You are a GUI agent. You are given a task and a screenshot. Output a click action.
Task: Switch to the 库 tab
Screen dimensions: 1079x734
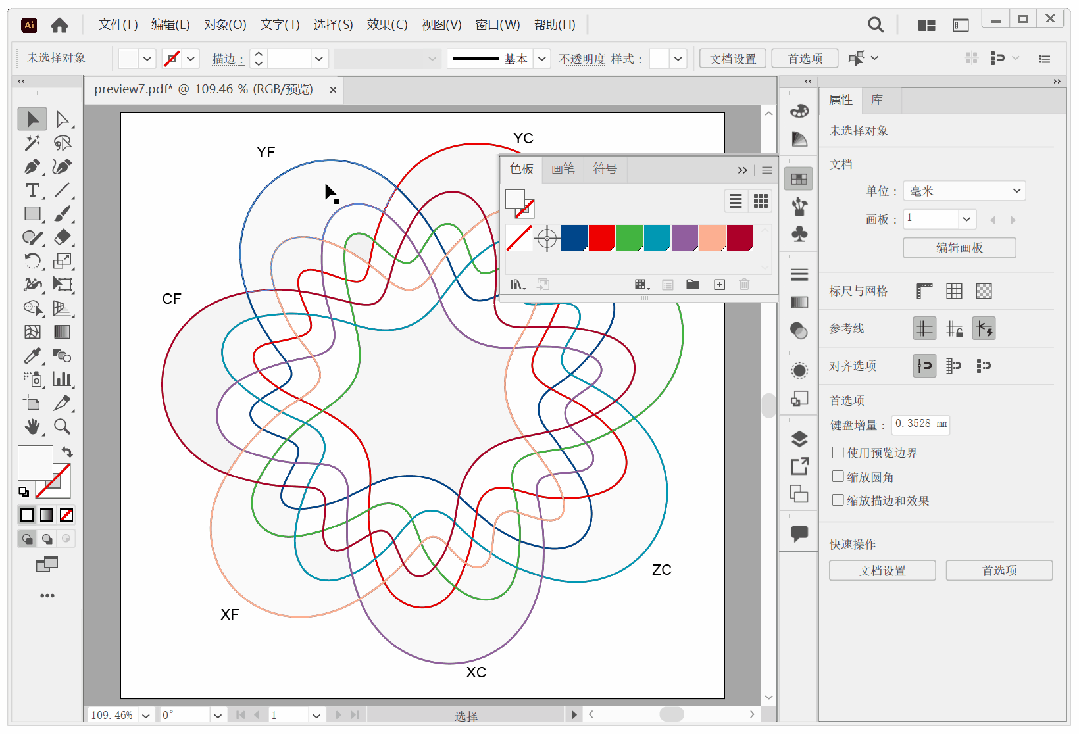(877, 100)
